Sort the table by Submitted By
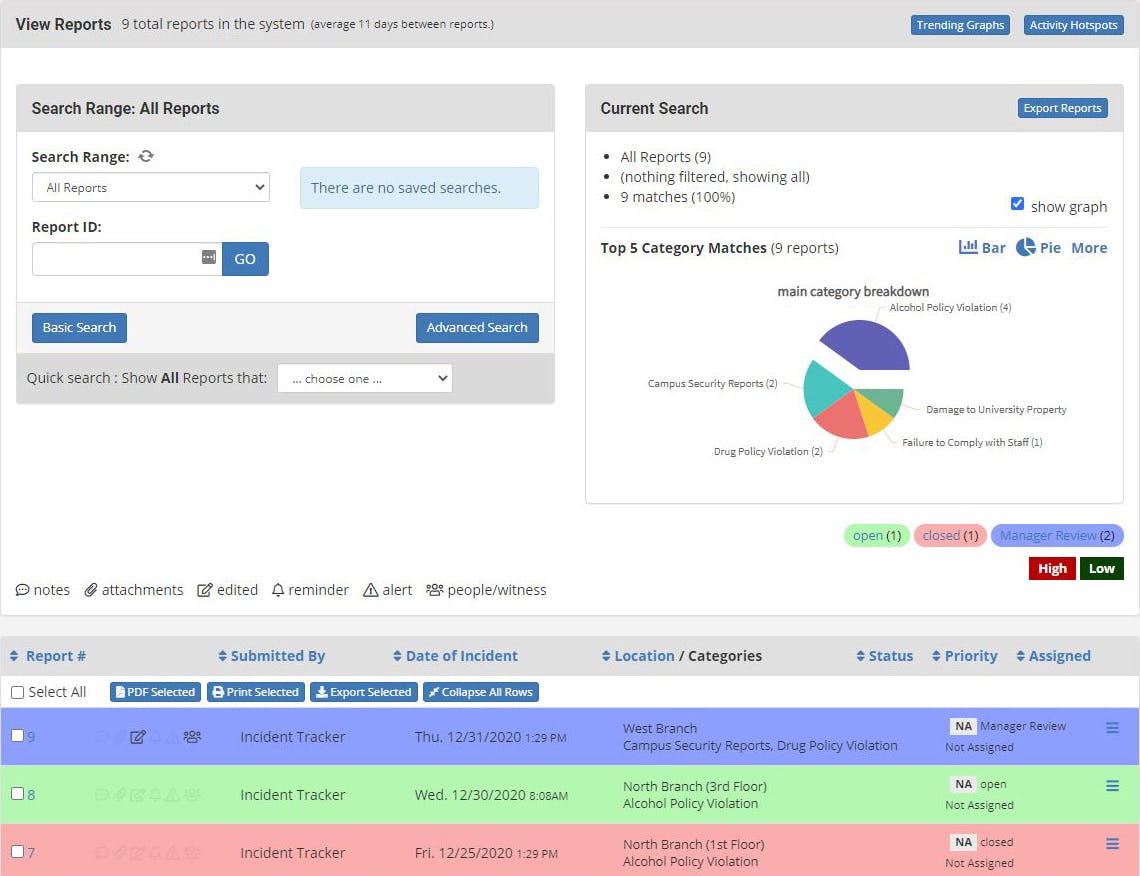This screenshot has height=876, width=1140. (x=271, y=656)
